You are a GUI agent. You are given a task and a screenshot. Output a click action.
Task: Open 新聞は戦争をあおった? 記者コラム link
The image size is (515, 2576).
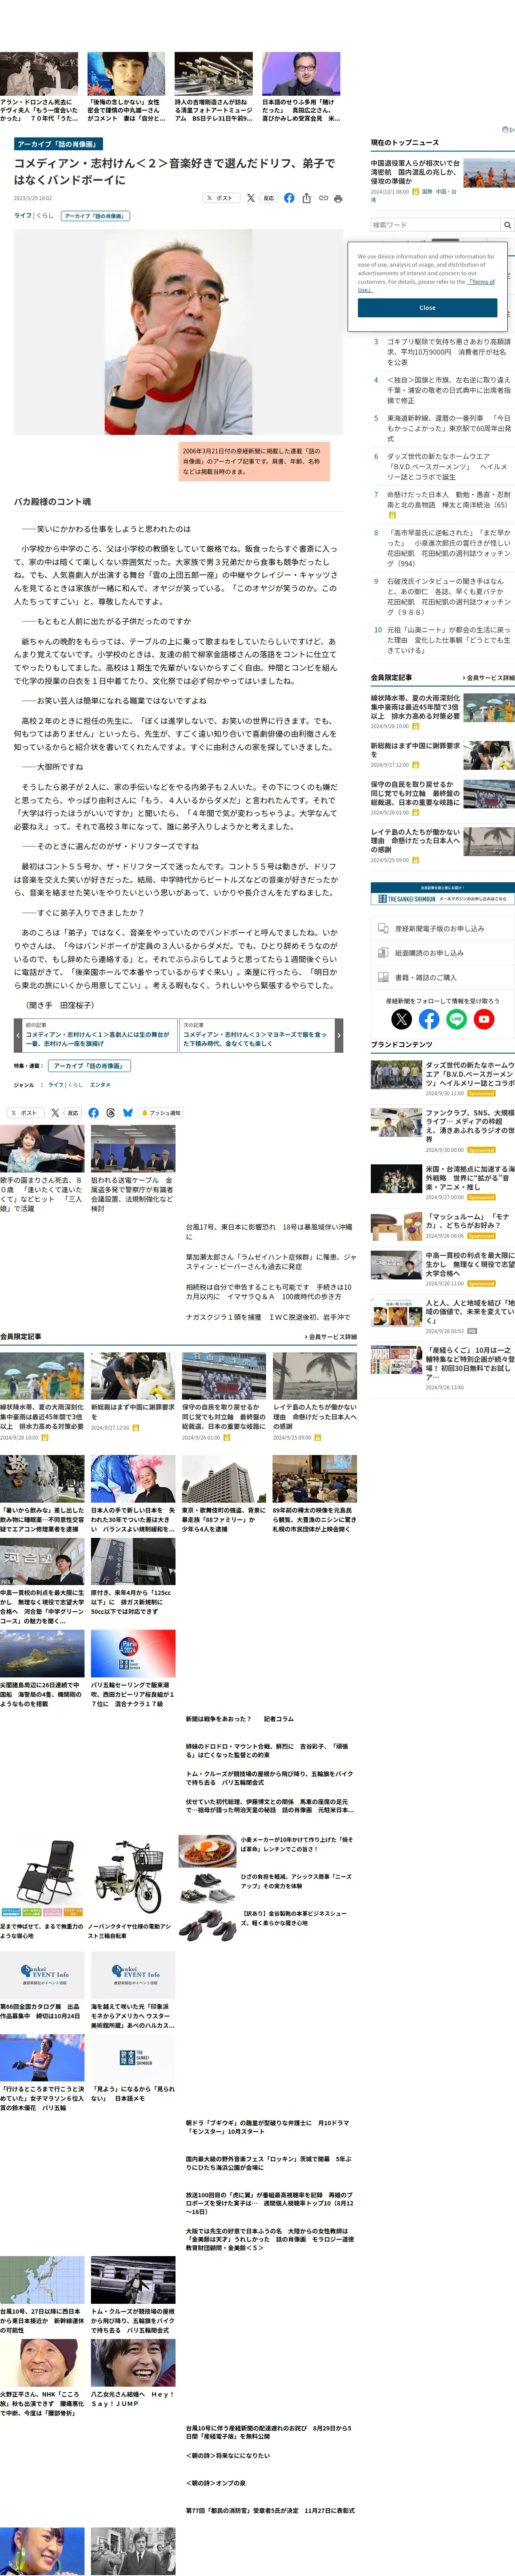pos(240,1719)
